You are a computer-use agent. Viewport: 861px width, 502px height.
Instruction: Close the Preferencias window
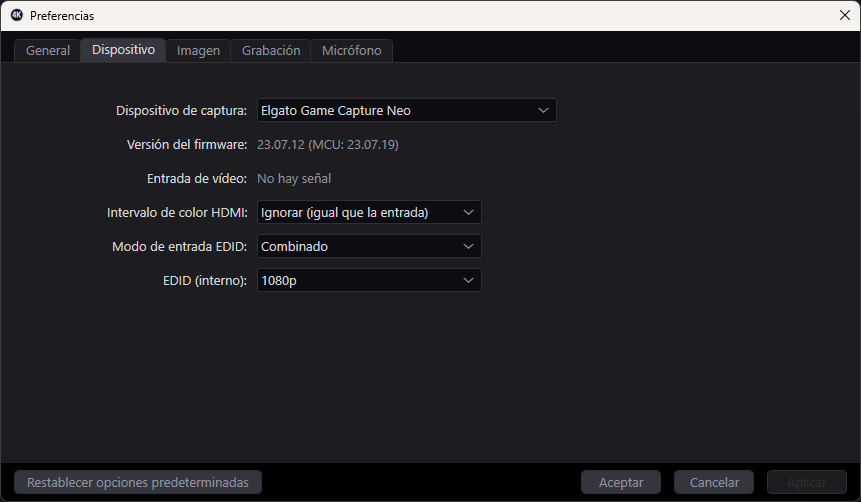coord(845,15)
